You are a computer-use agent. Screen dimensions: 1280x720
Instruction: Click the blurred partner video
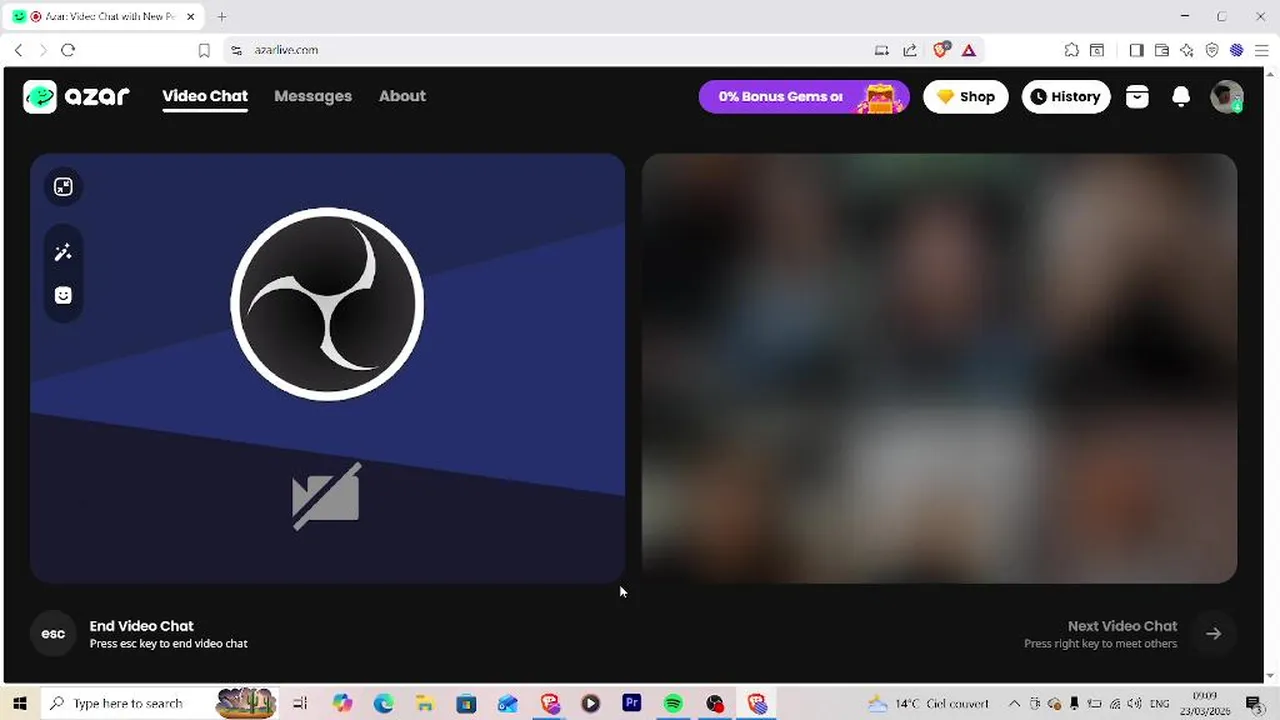pyautogui.click(x=939, y=368)
